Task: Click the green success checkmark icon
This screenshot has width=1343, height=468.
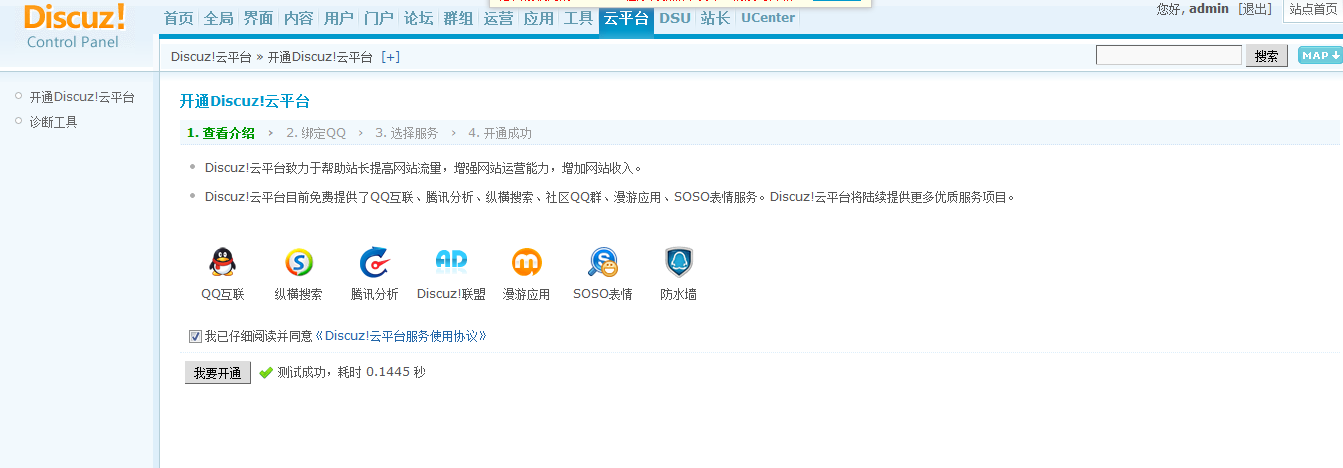Action: [266, 373]
